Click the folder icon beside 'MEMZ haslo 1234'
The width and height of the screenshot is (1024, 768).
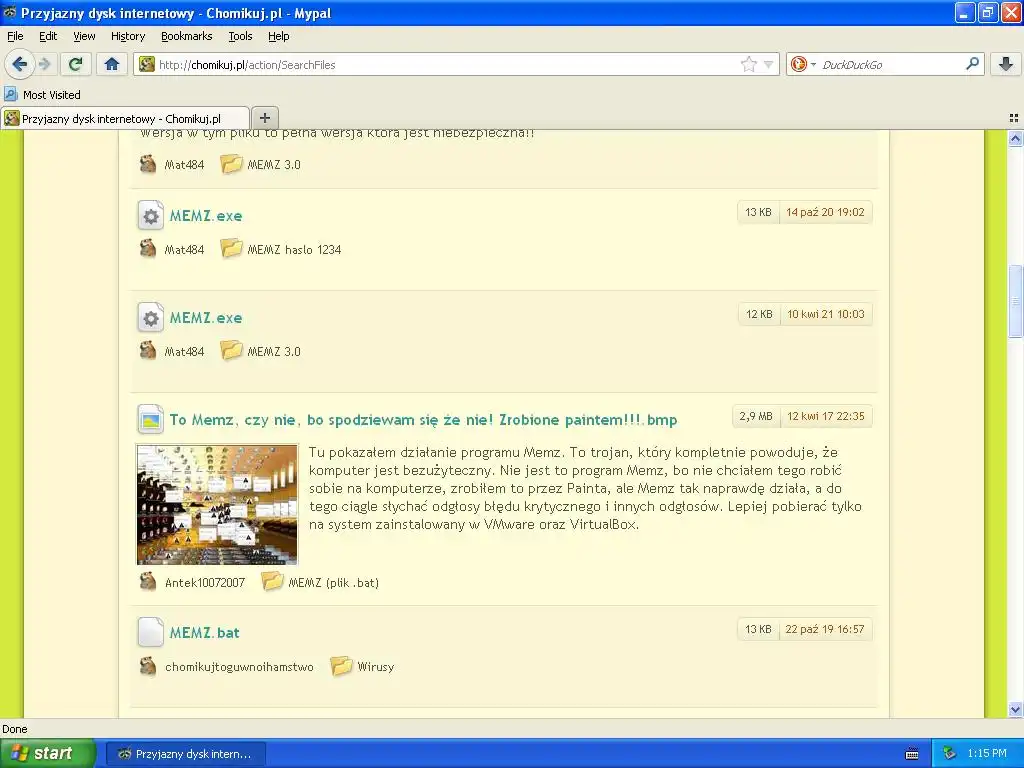(x=231, y=249)
